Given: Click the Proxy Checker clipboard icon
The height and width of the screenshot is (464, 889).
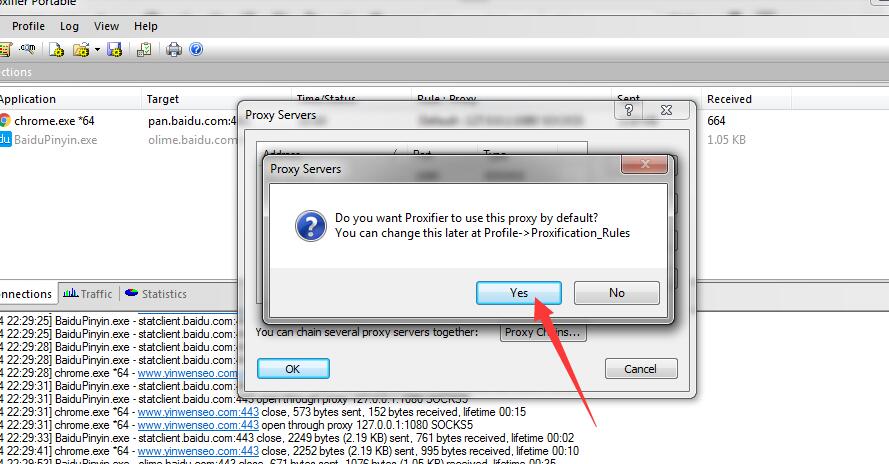Looking at the screenshot, I should pos(144,50).
